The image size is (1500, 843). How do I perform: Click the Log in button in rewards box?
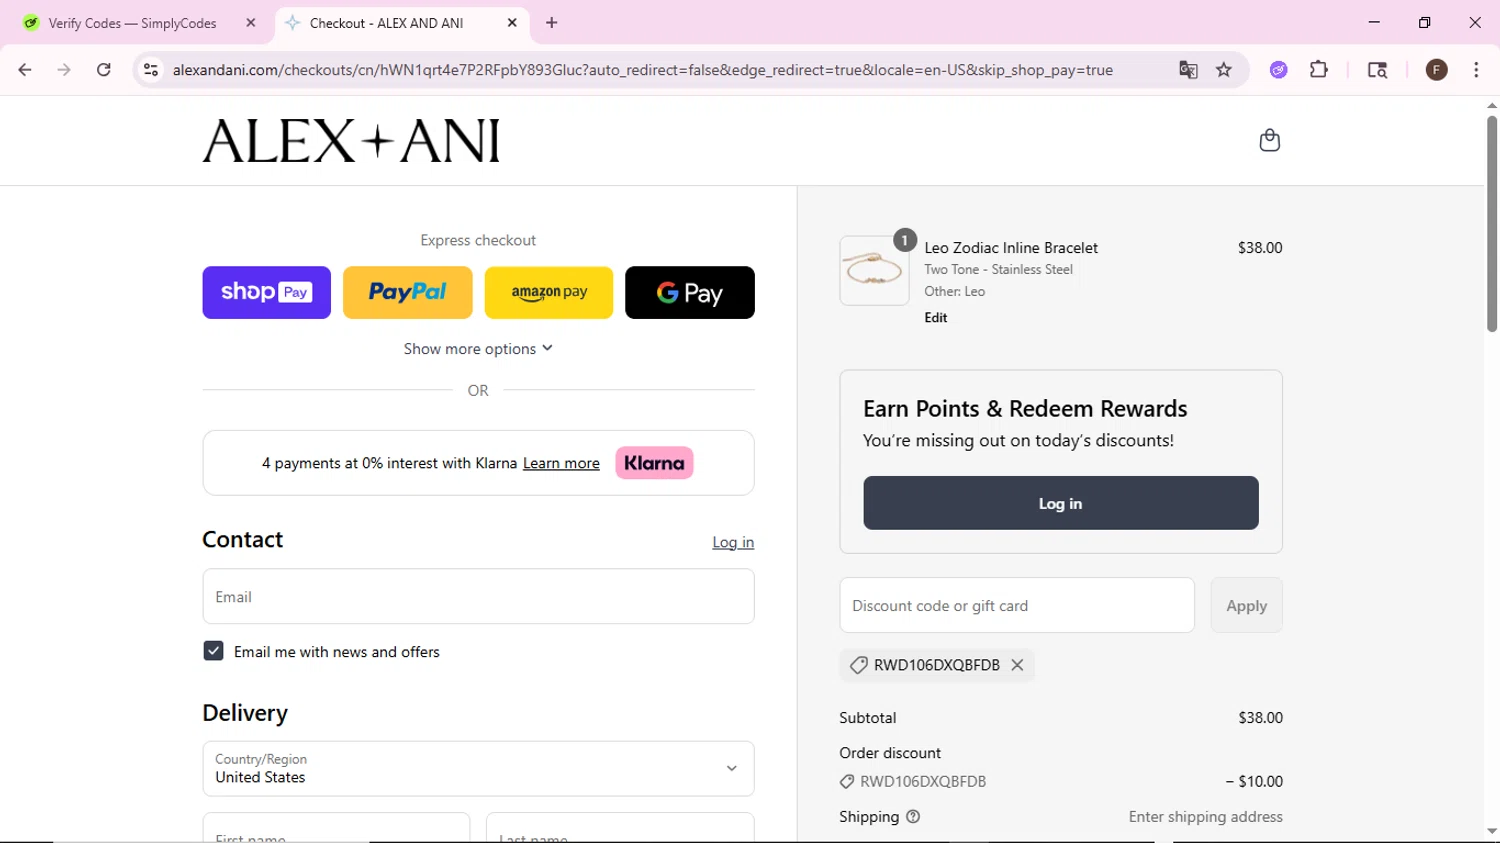(1061, 503)
